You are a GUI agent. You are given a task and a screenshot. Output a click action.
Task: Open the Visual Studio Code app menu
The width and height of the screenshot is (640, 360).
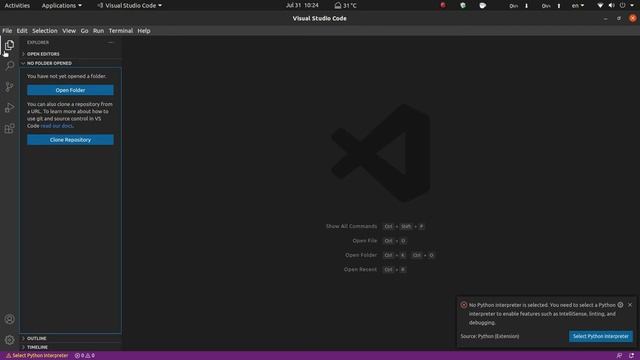130,6
